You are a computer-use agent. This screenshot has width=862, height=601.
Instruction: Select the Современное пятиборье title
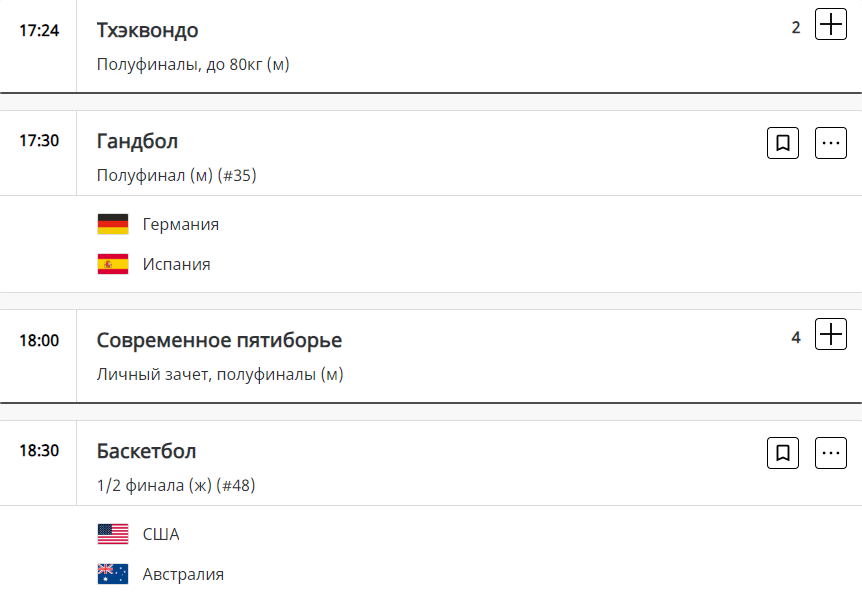tap(219, 340)
